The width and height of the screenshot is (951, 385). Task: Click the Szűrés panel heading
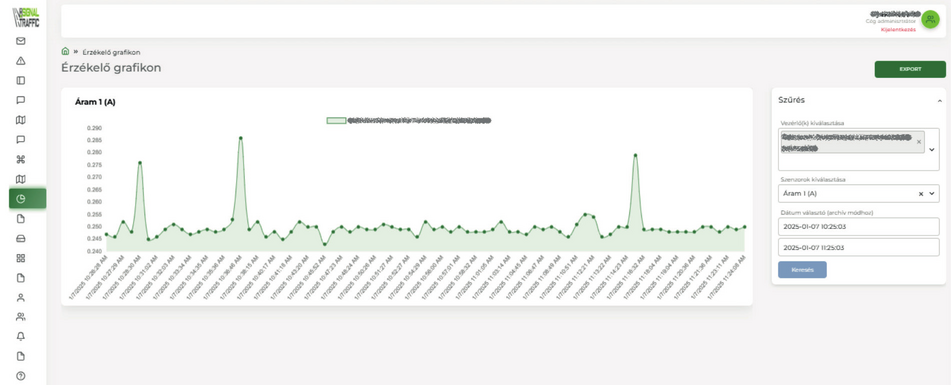[791, 100]
